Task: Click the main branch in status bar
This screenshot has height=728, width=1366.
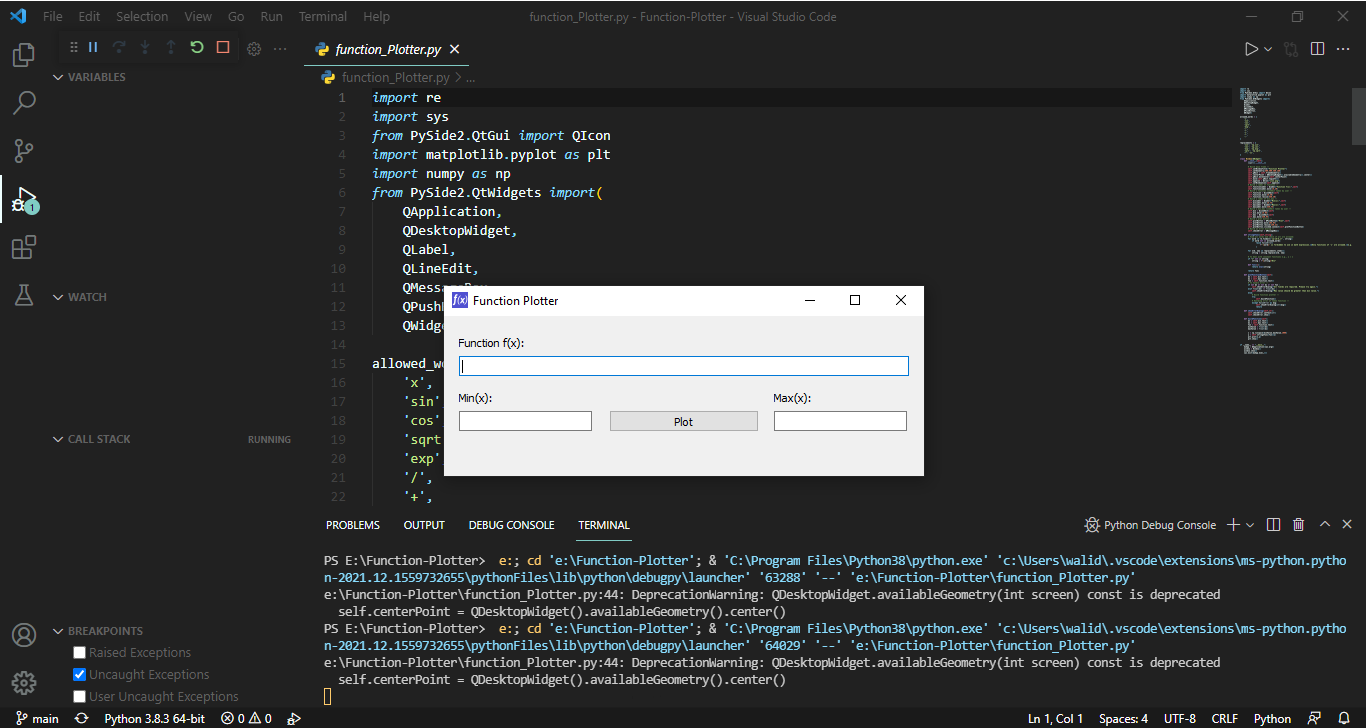Action: pyautogui.click(x=38, y=718)
